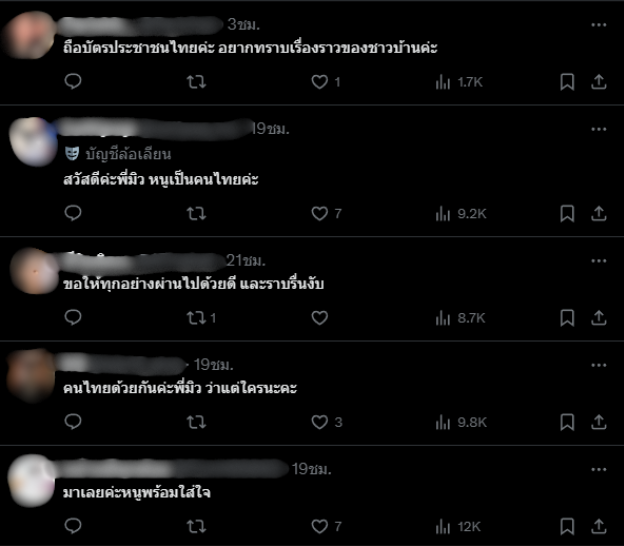Click the parody account label บัญชีล้อเลียน

(x=118, y=154)
